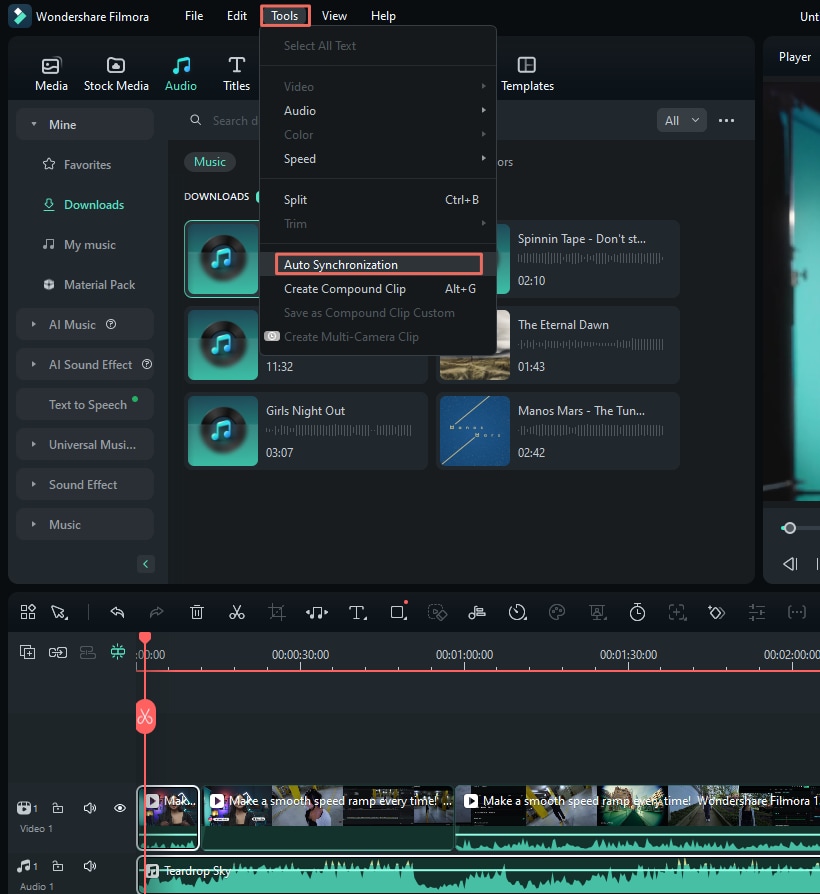This screenshot has height=894, width=820.
Task: Click the Delete trash icon
Action: 197,612
